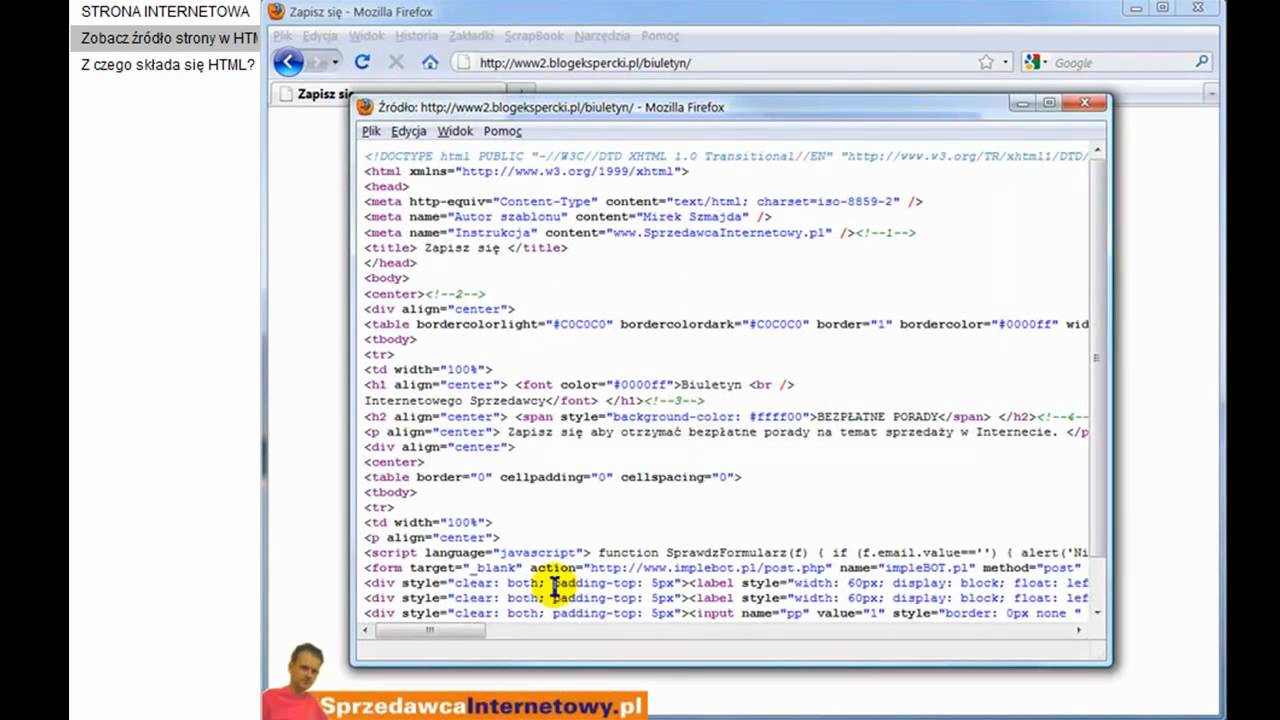Image resolution: width=1280 pixels, height=720 pixels.
Task: Maximize the page source window
Action: click(x=1049, y=103)
